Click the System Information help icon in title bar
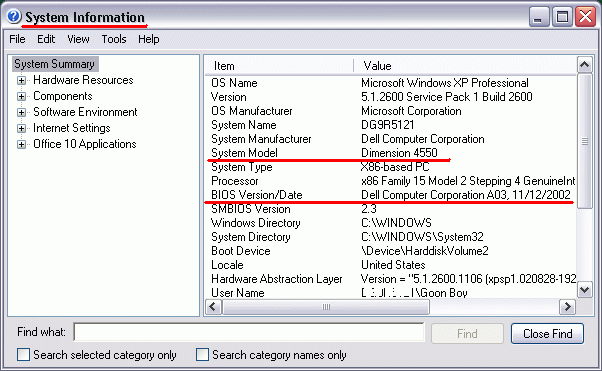Image resolution: width=602 pixels, height=371 pixels. pos(14,17)
